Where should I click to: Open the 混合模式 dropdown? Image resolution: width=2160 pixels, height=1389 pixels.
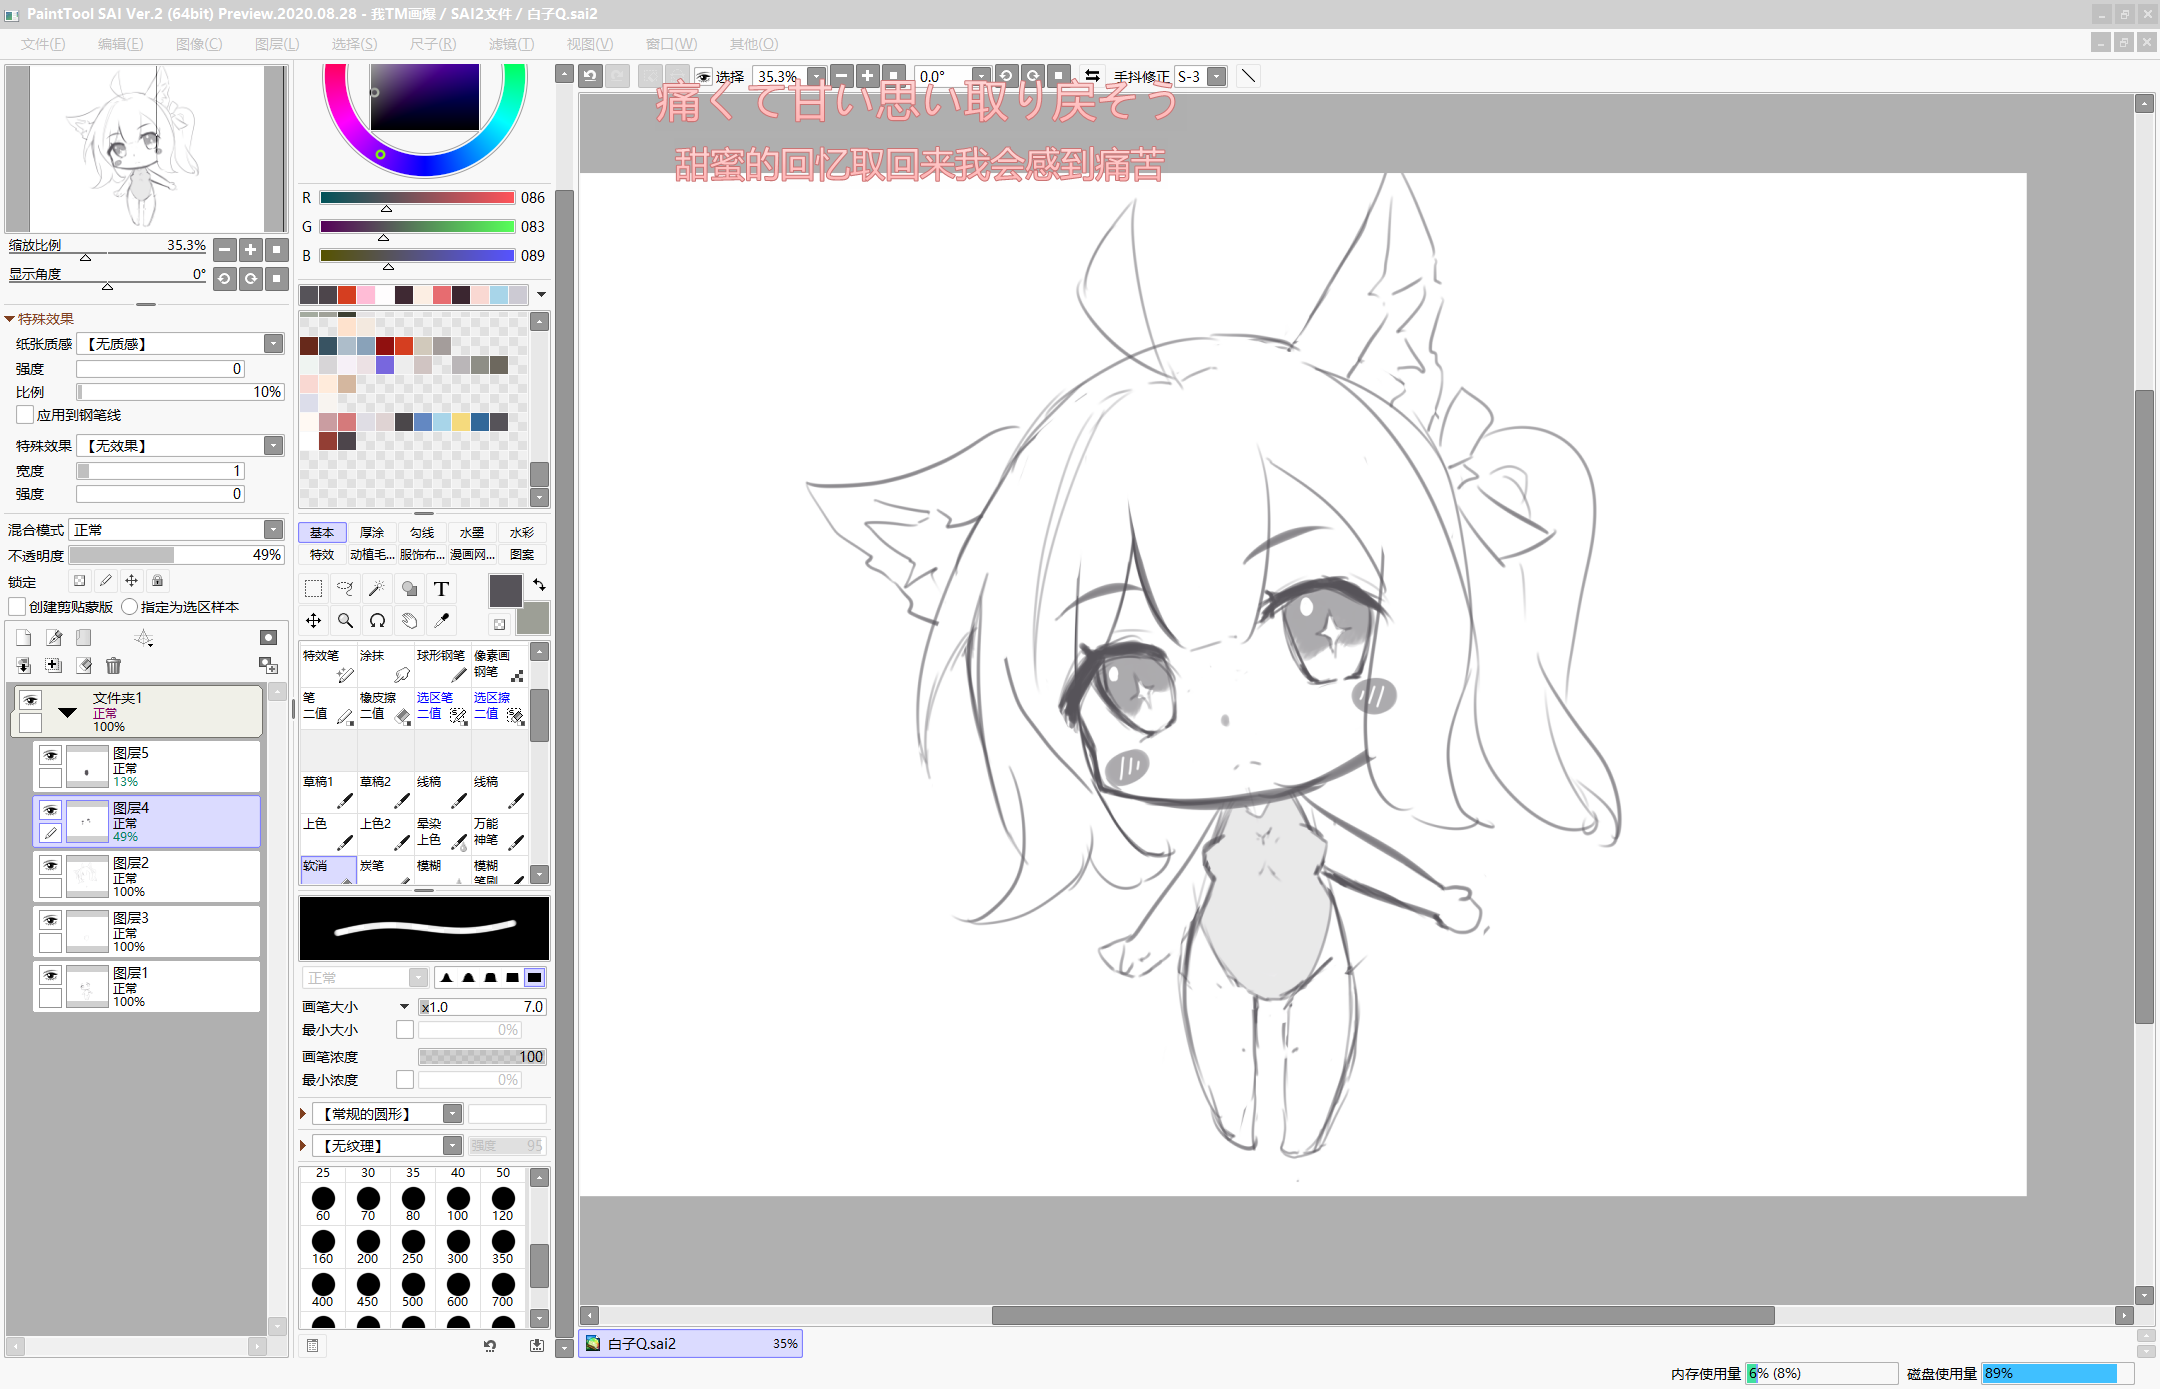point(273,530)
